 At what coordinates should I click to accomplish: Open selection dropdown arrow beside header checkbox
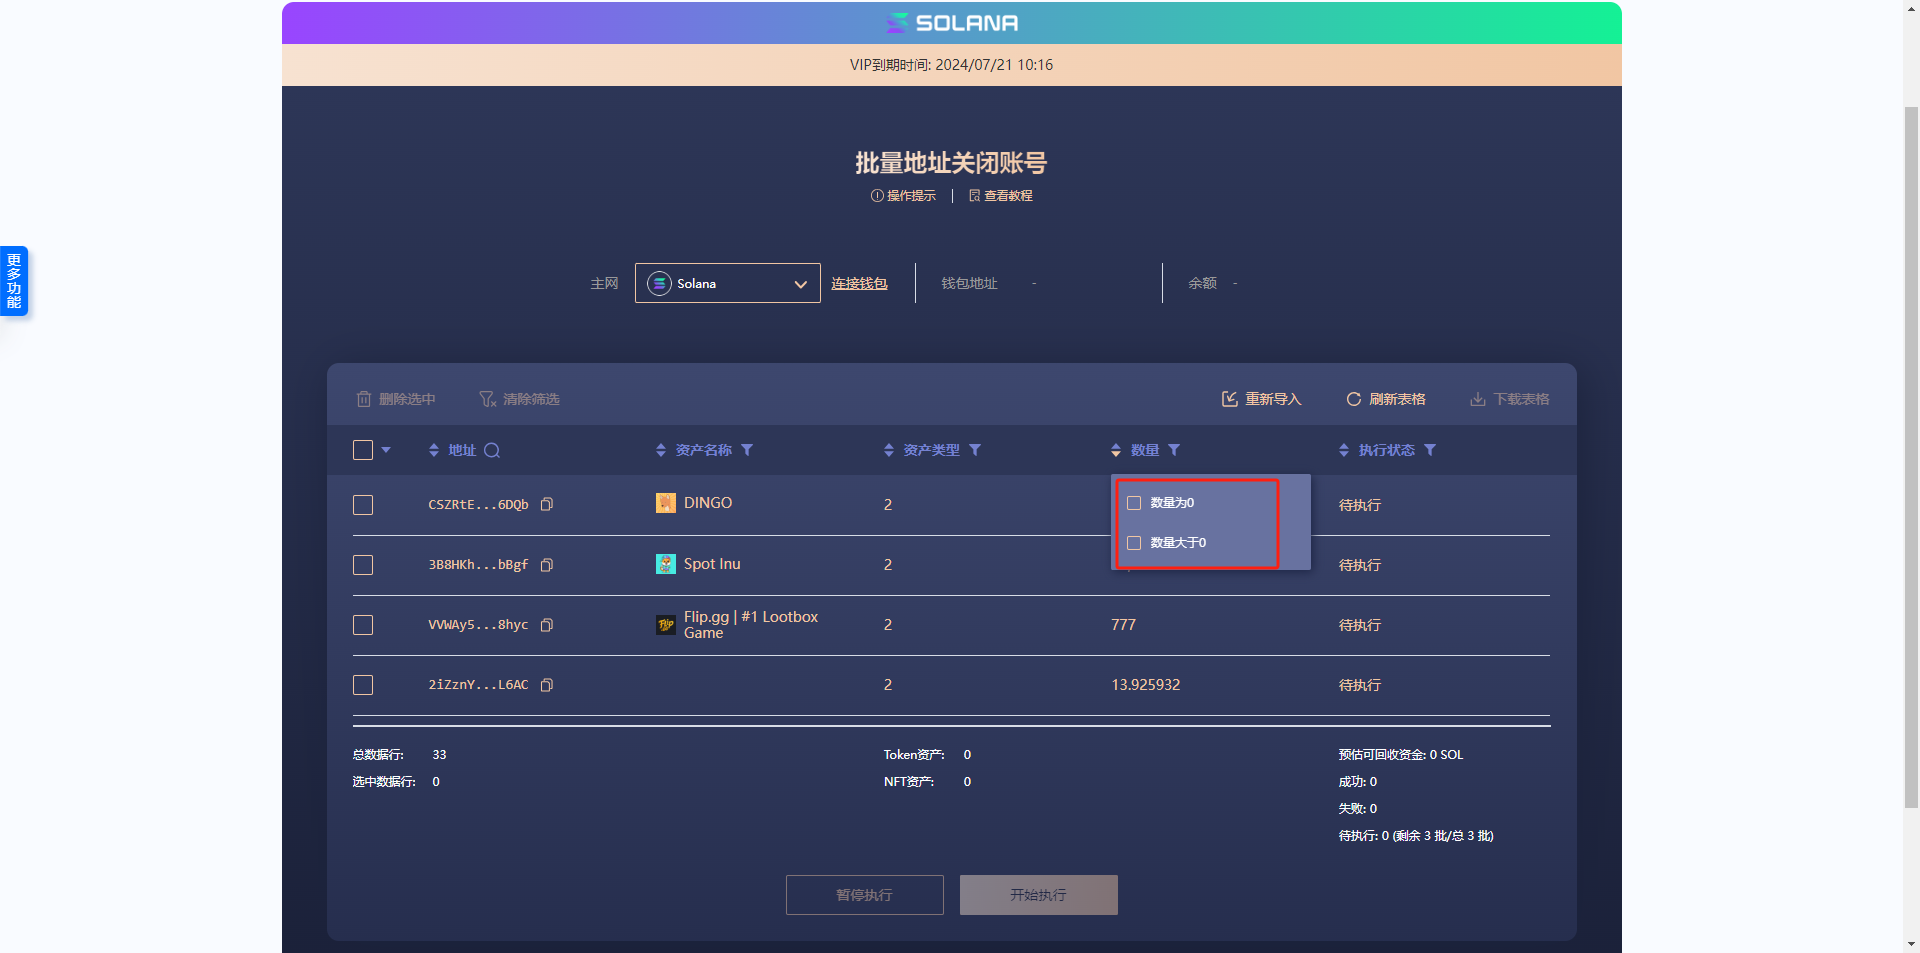point(386,450)
